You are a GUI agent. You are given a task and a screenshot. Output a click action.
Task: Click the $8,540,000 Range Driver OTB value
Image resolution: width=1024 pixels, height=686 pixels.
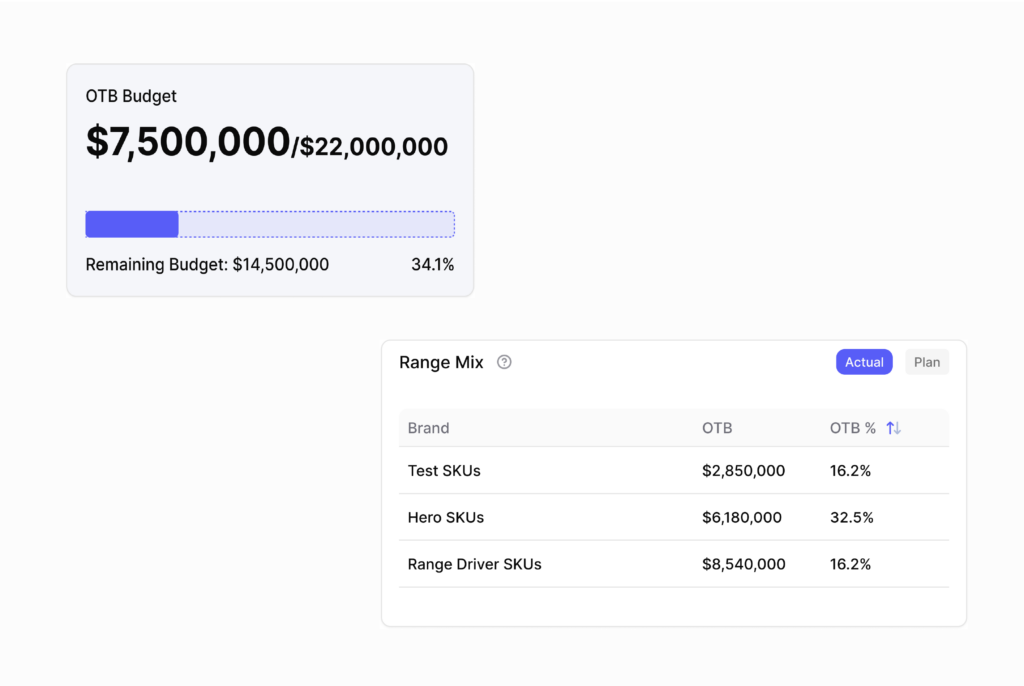743,564
